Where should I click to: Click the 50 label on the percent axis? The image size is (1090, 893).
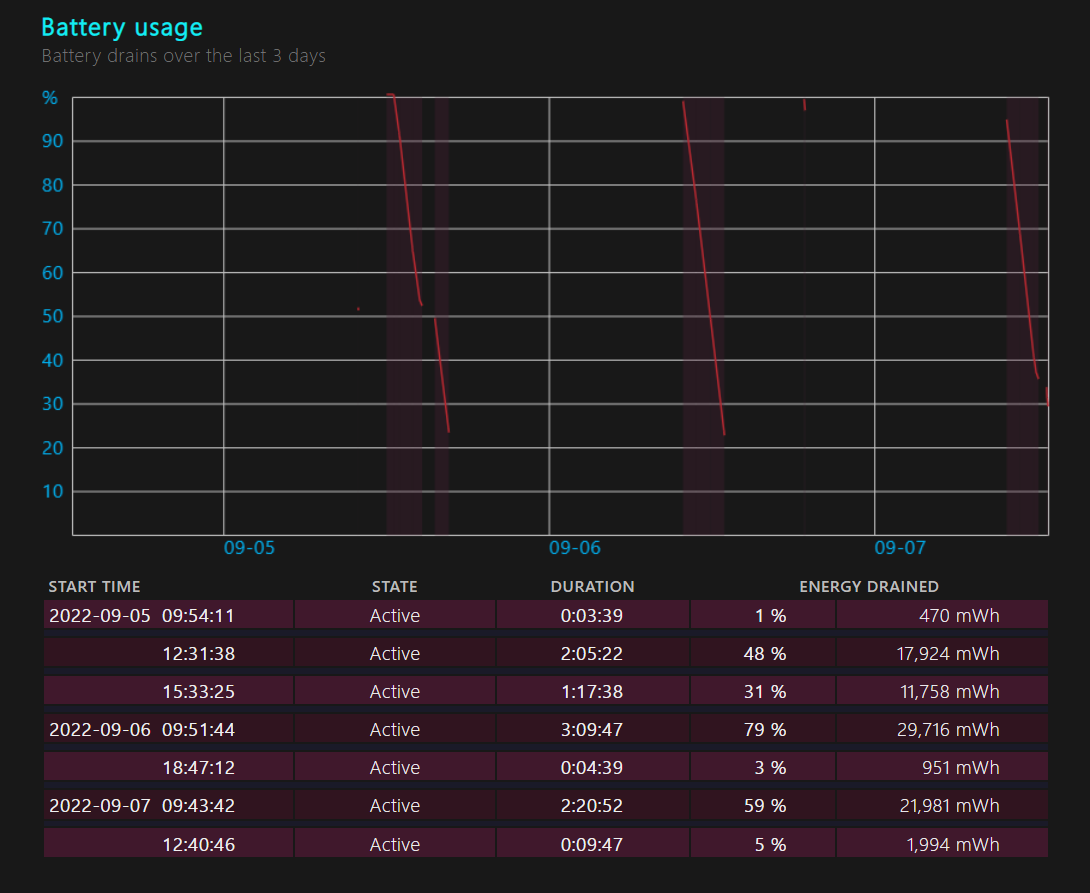52,316
